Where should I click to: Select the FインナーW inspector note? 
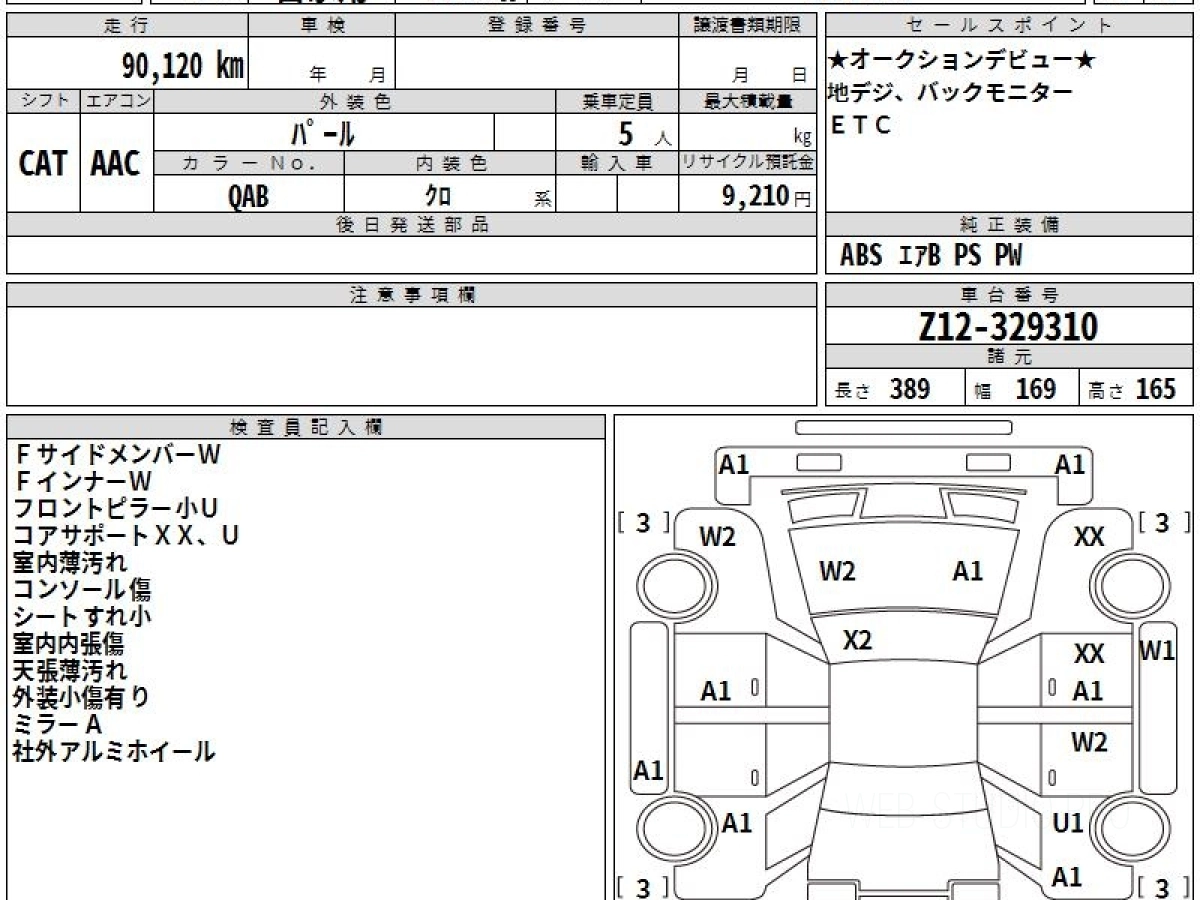tap(83, 481)
